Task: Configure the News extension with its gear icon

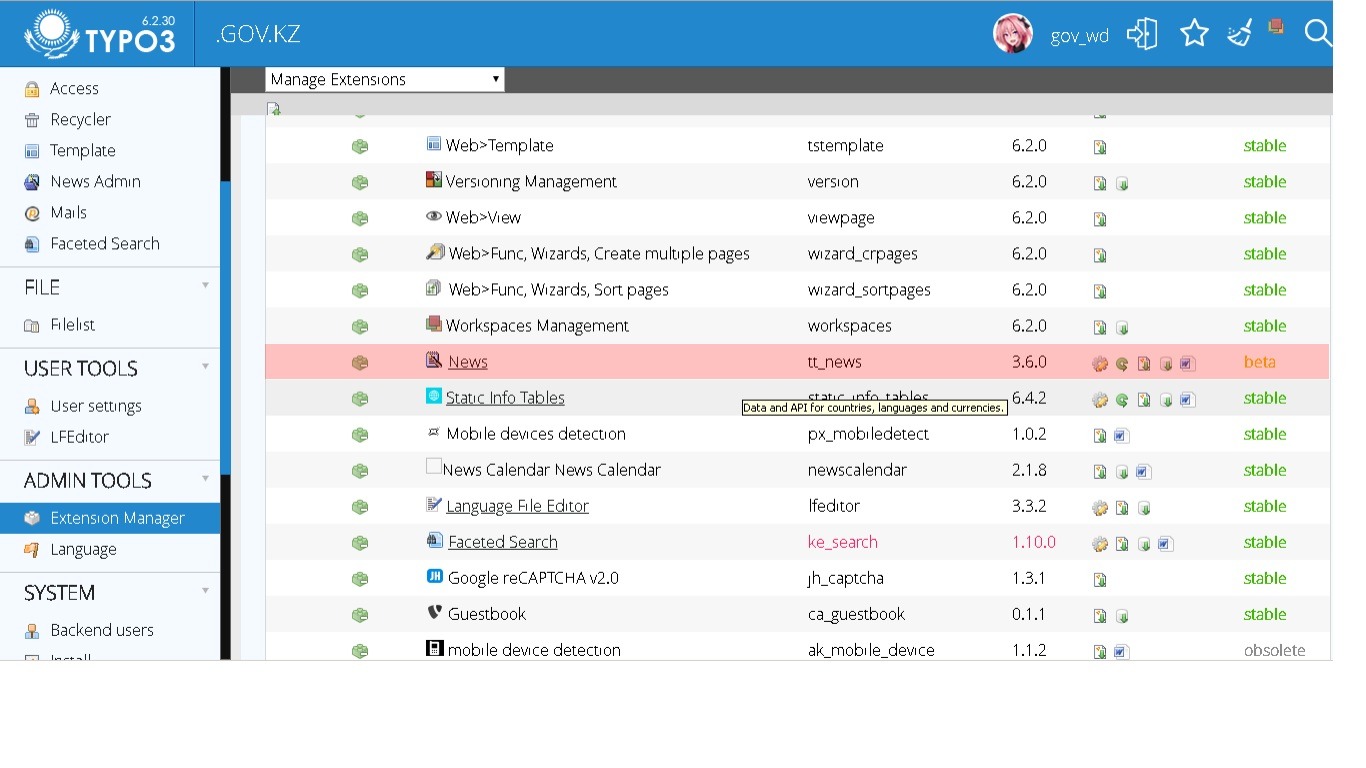Action: [x=1100, y=363]
